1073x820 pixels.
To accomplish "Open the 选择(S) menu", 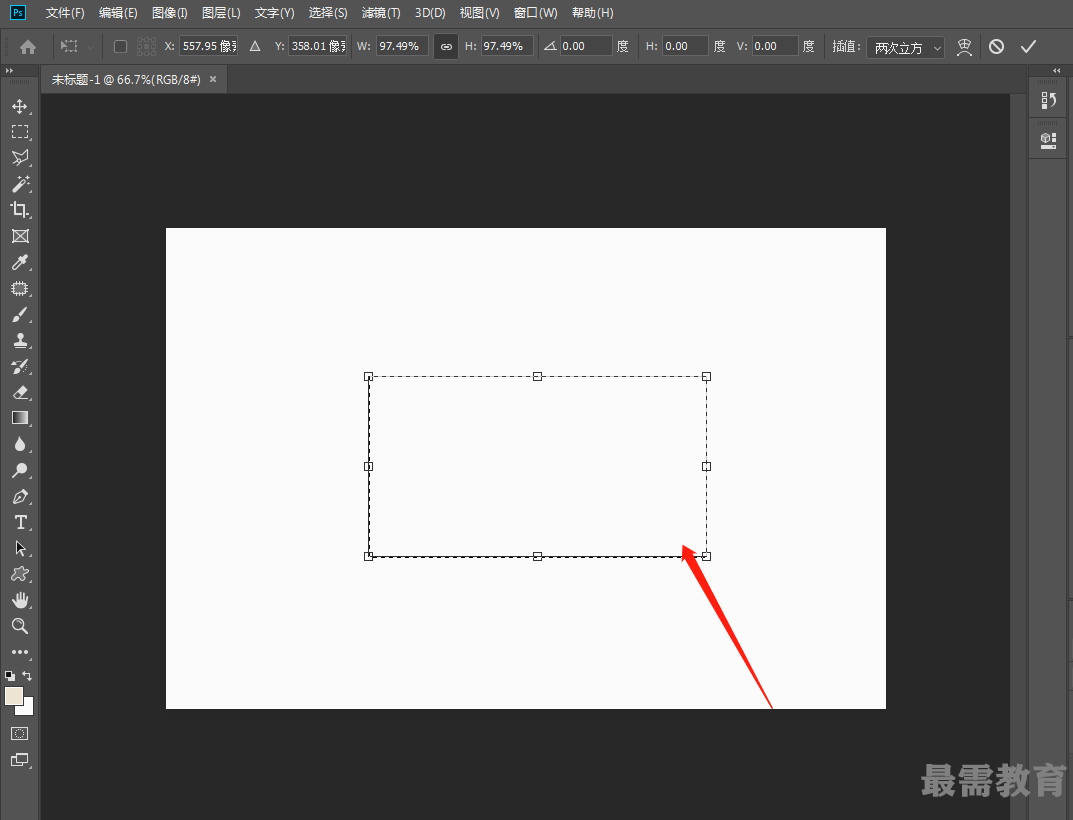I will (328, 13).
